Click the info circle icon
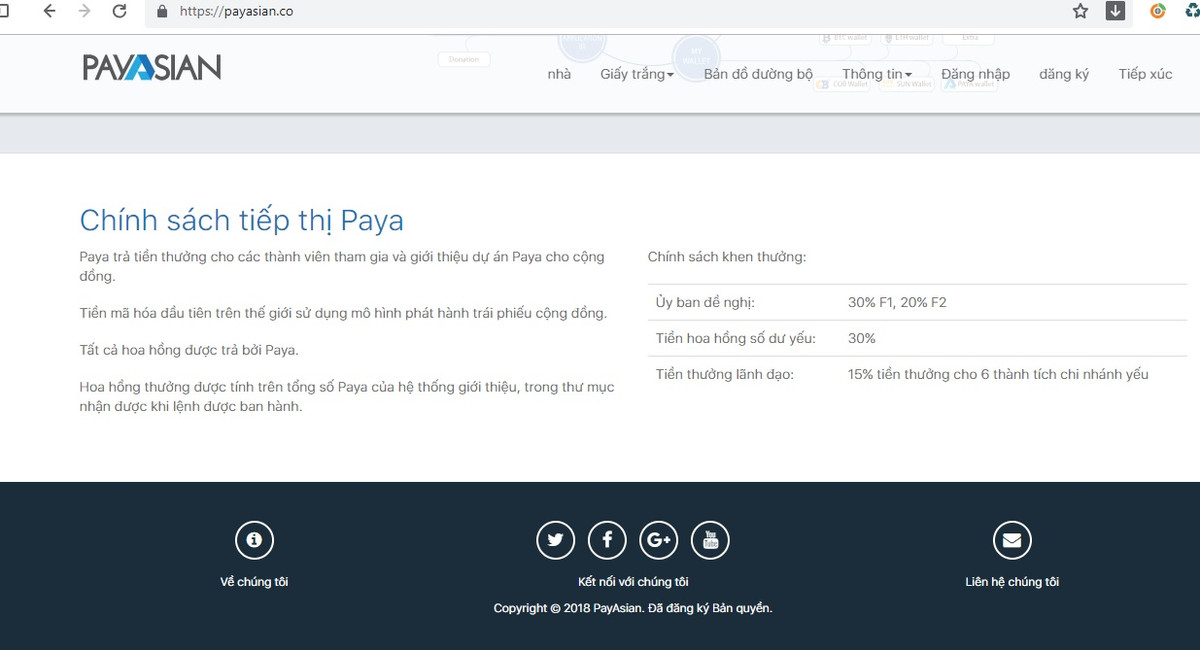1200x650 pixels. (254, 540)
